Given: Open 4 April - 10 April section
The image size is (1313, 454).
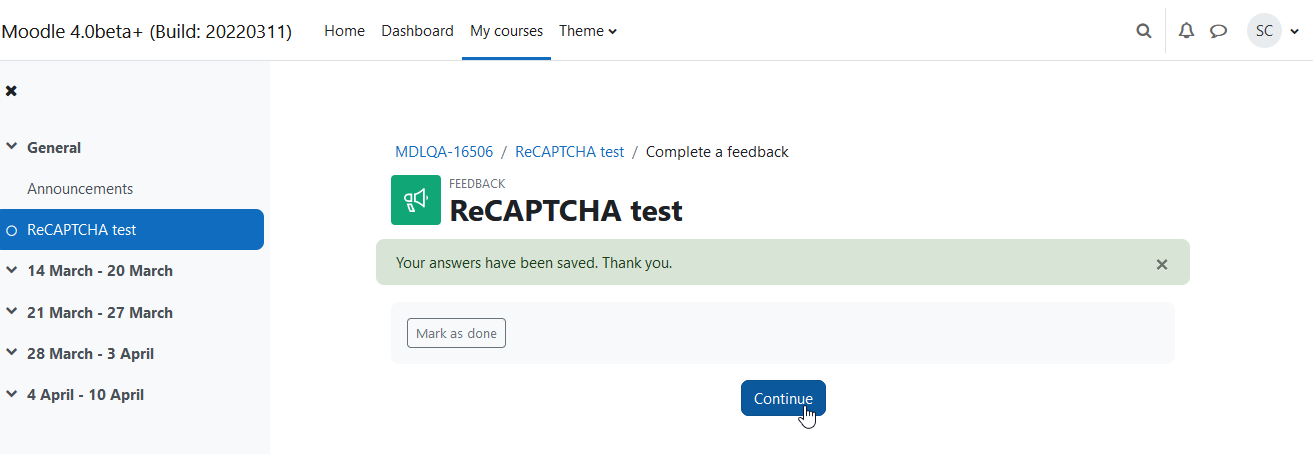Looking at the screenshot, I should (x=85, y=395).
